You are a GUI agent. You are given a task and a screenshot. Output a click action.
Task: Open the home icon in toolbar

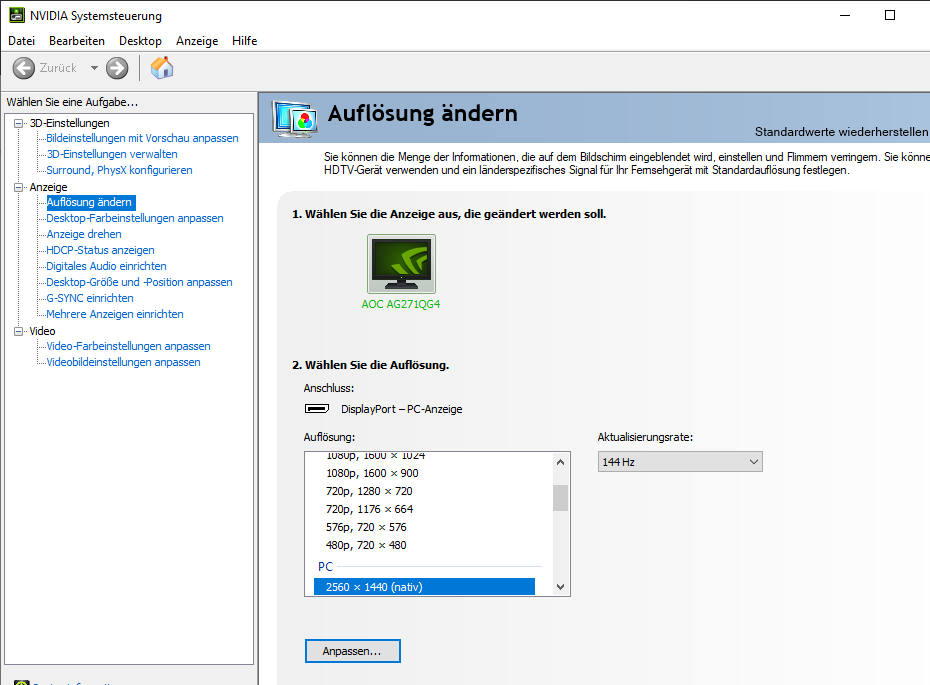point(162,68)
